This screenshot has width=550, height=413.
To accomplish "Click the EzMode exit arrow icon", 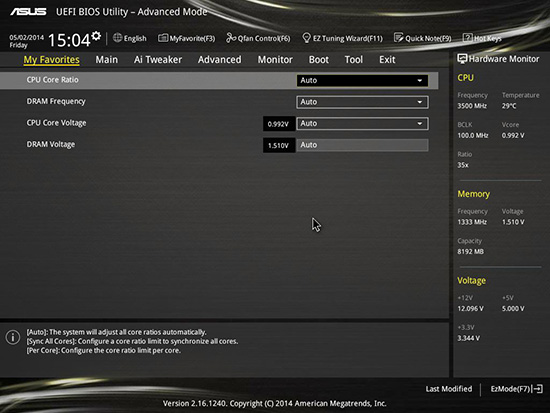I will (x=538, y=389).
